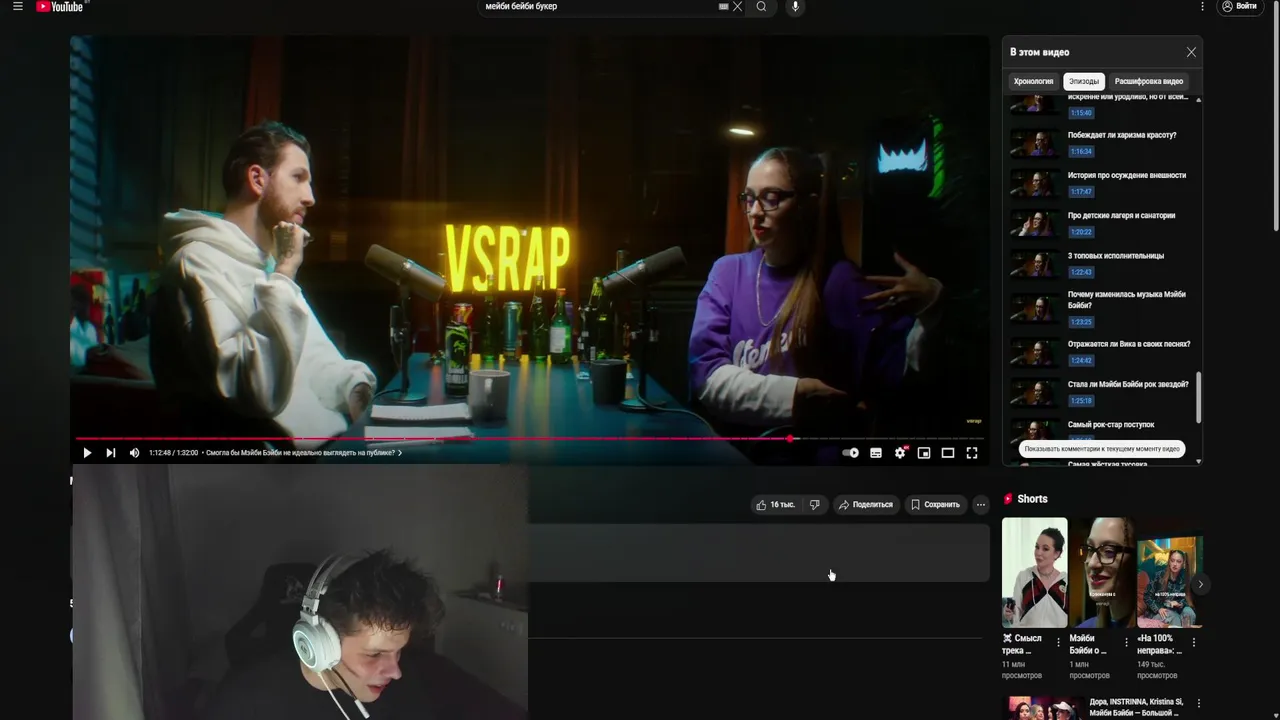The width and height of the screenshot is (1280, 720).
Task: Click the search magnifier button
Action: point(761,6)
